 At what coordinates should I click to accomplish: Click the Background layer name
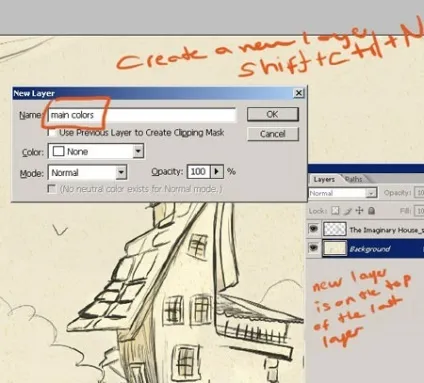(369, 249)
